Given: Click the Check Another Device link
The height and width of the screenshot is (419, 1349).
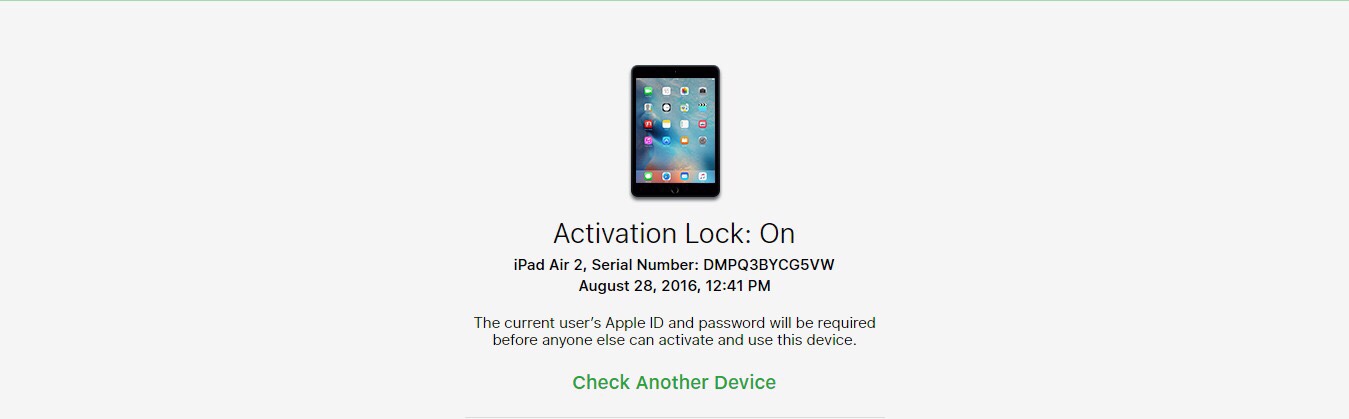Looking at the screenshot, I should point(674,382).
